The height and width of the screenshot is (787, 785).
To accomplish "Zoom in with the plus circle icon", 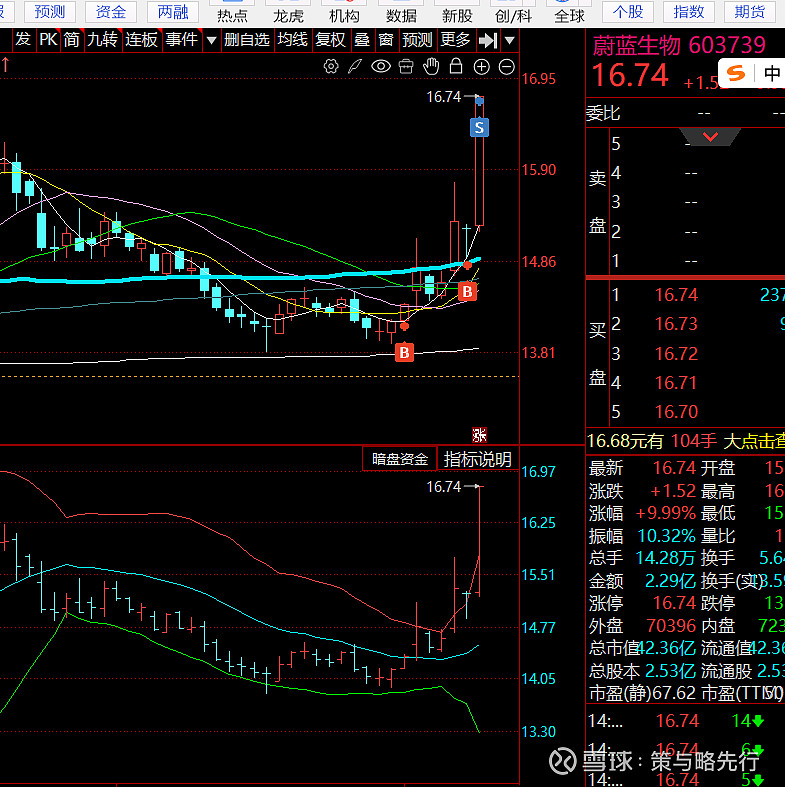I will point(482,66).
